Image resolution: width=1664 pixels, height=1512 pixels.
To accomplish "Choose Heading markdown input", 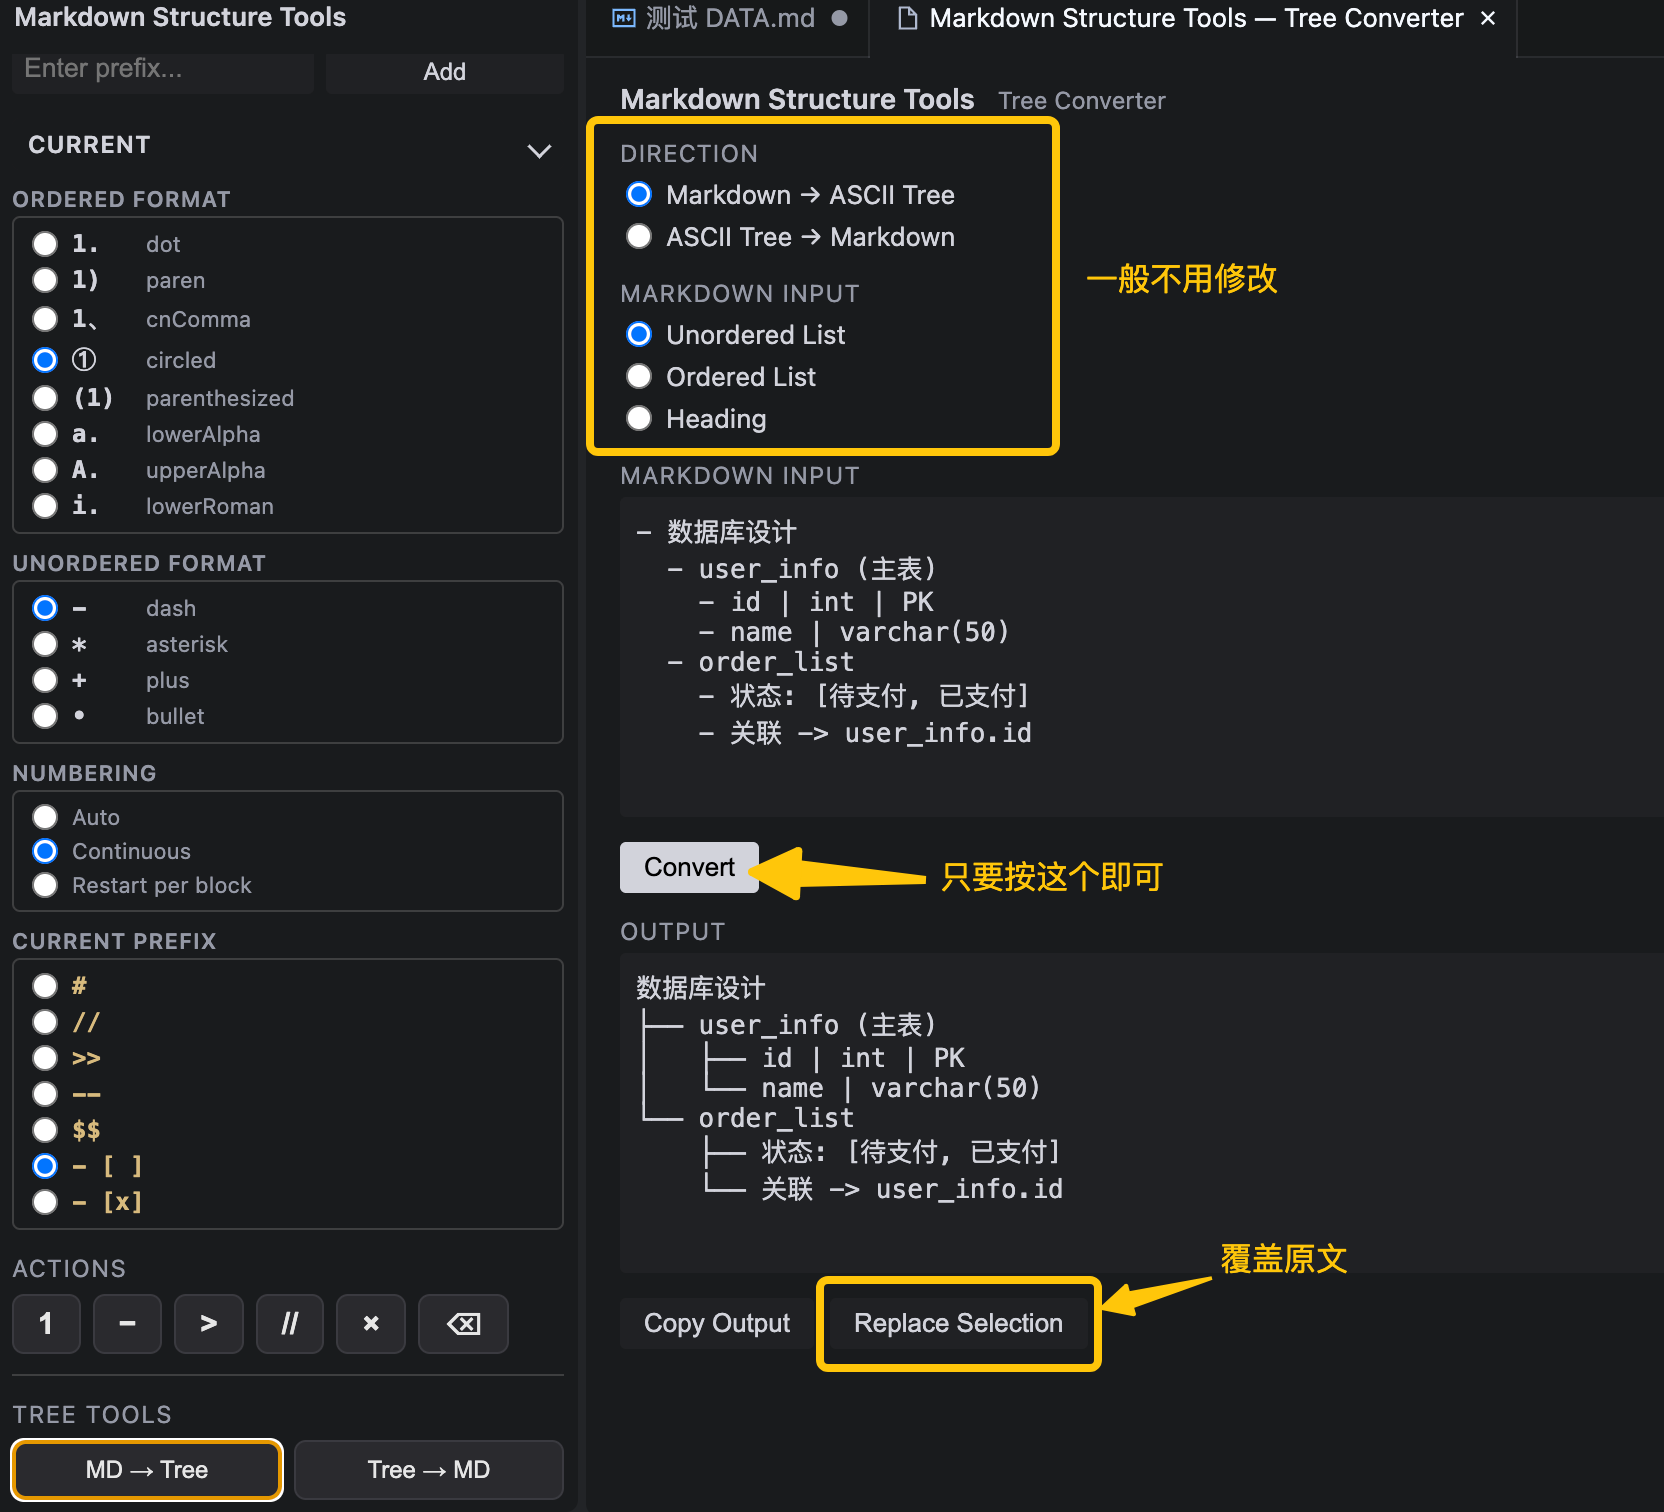I will point(639,418).
